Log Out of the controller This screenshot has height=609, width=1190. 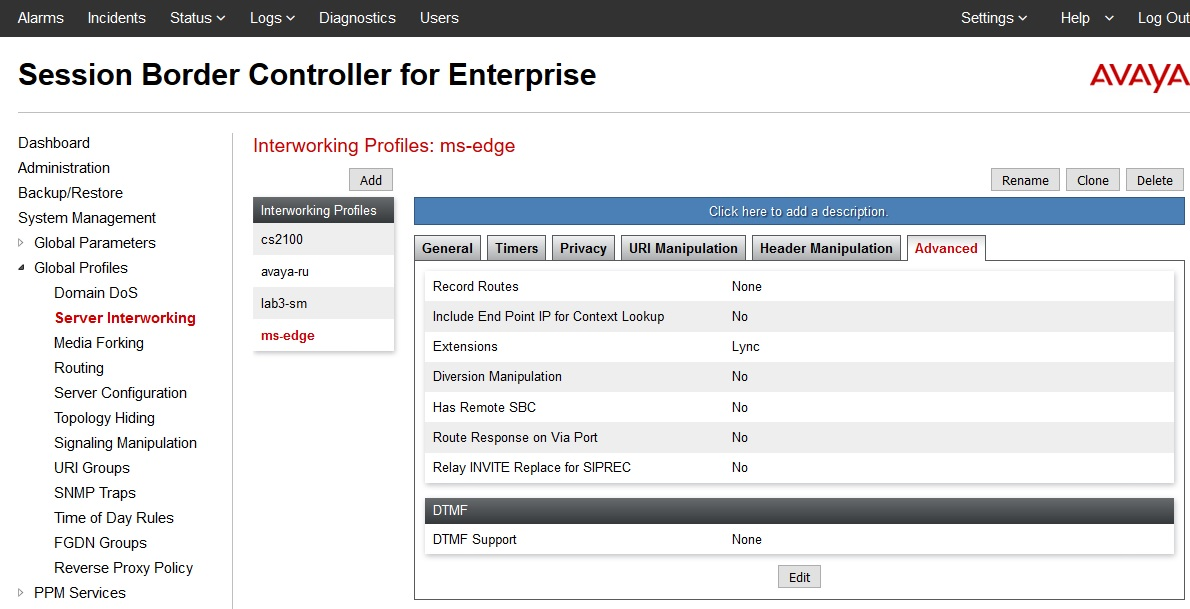point(1163,18)
